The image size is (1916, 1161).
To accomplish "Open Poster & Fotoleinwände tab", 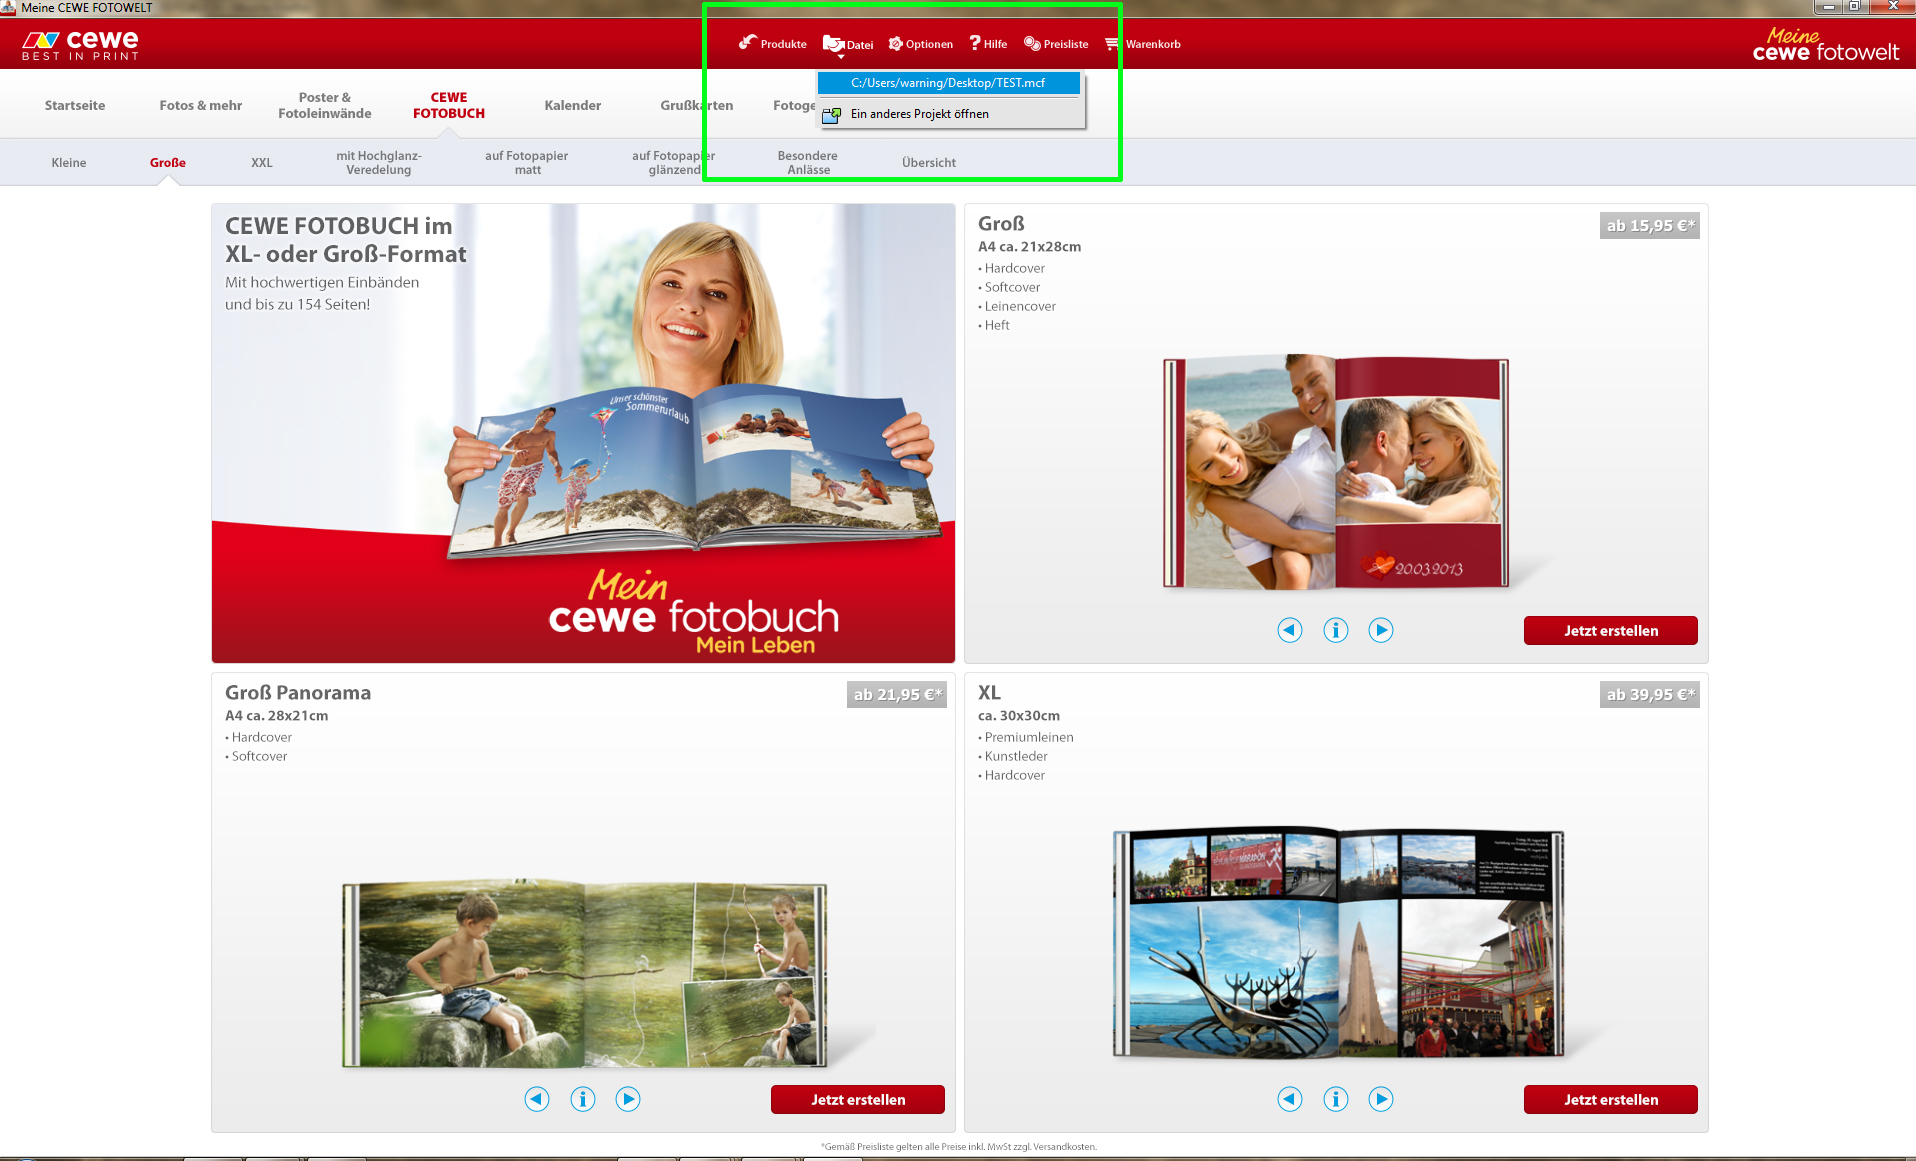I will pyautogui.click(x=325, y=105).
